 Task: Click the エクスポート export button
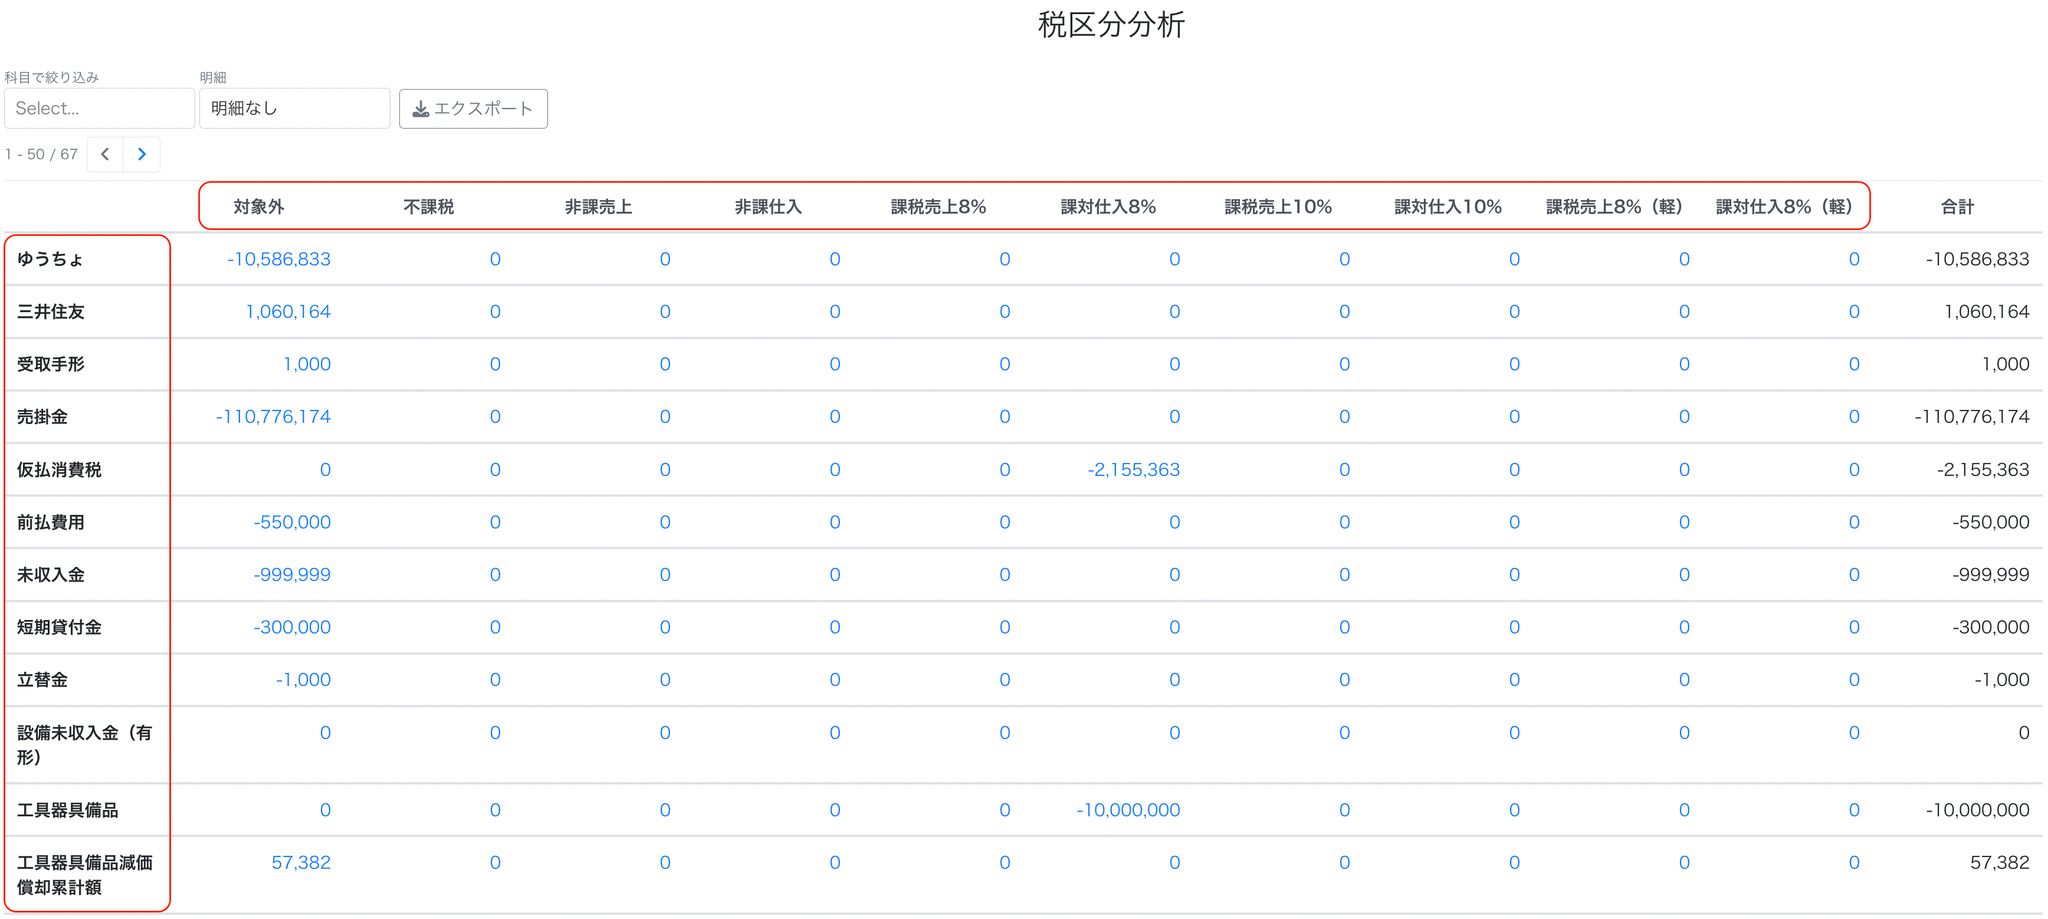(x=473, y=108)
